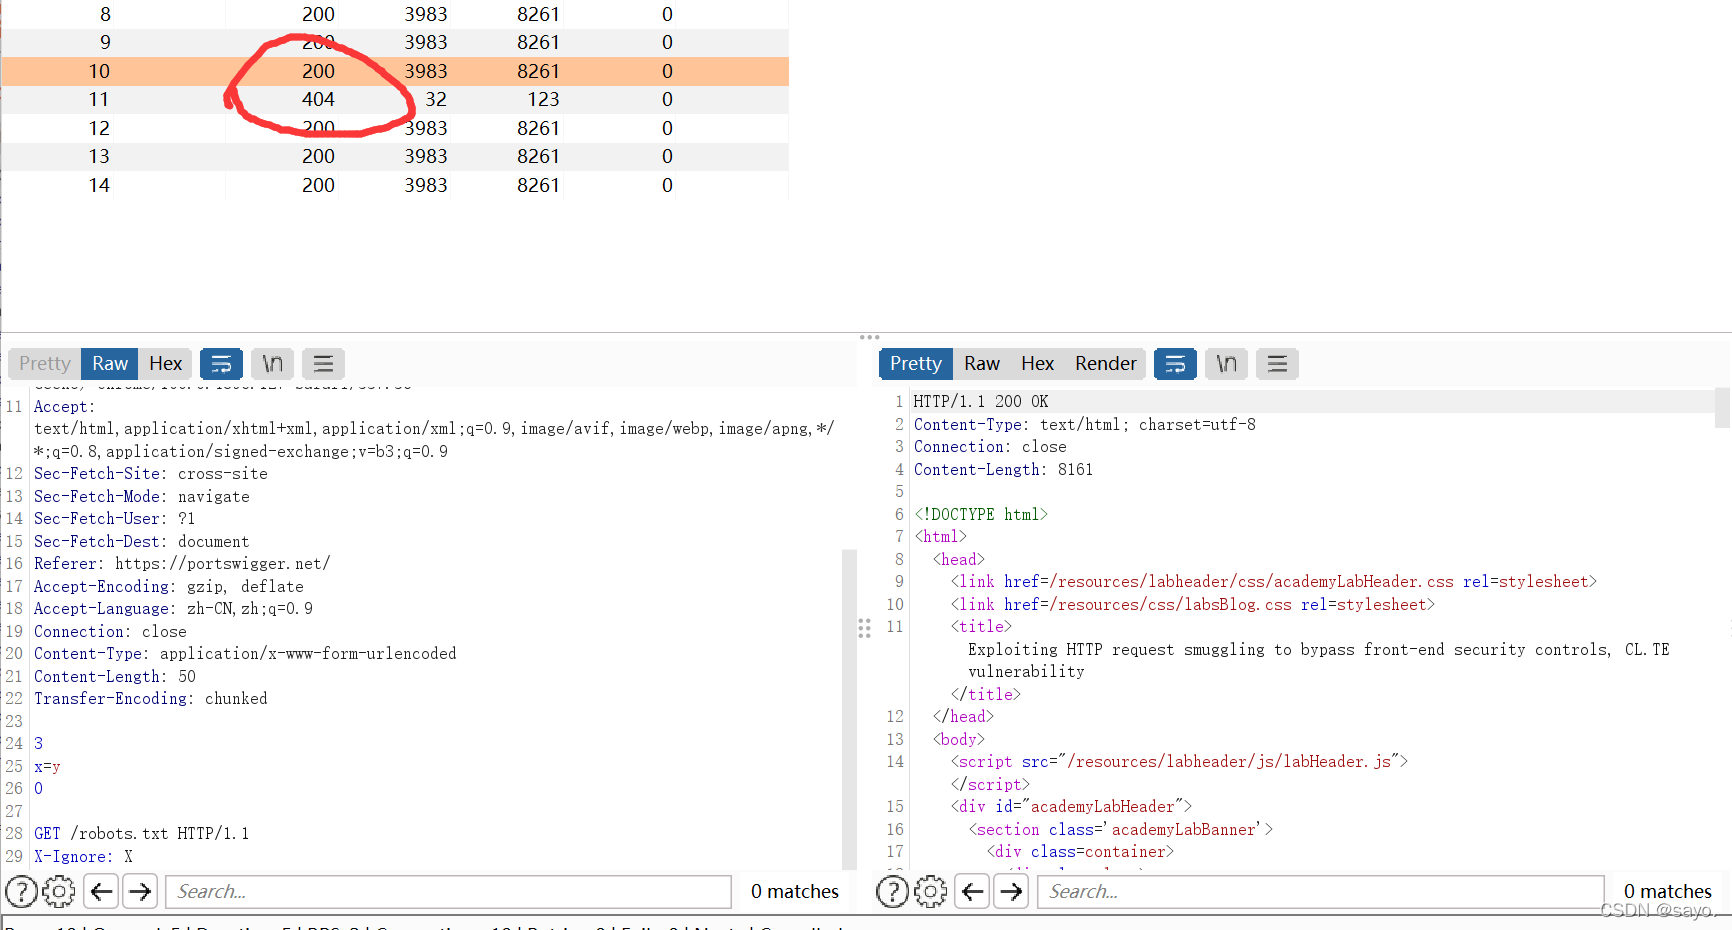Image resolution: width=1732 pixels, height=930 pixels.
Task: Switch response view to Raw tab
Action: [x=982, y=364]
